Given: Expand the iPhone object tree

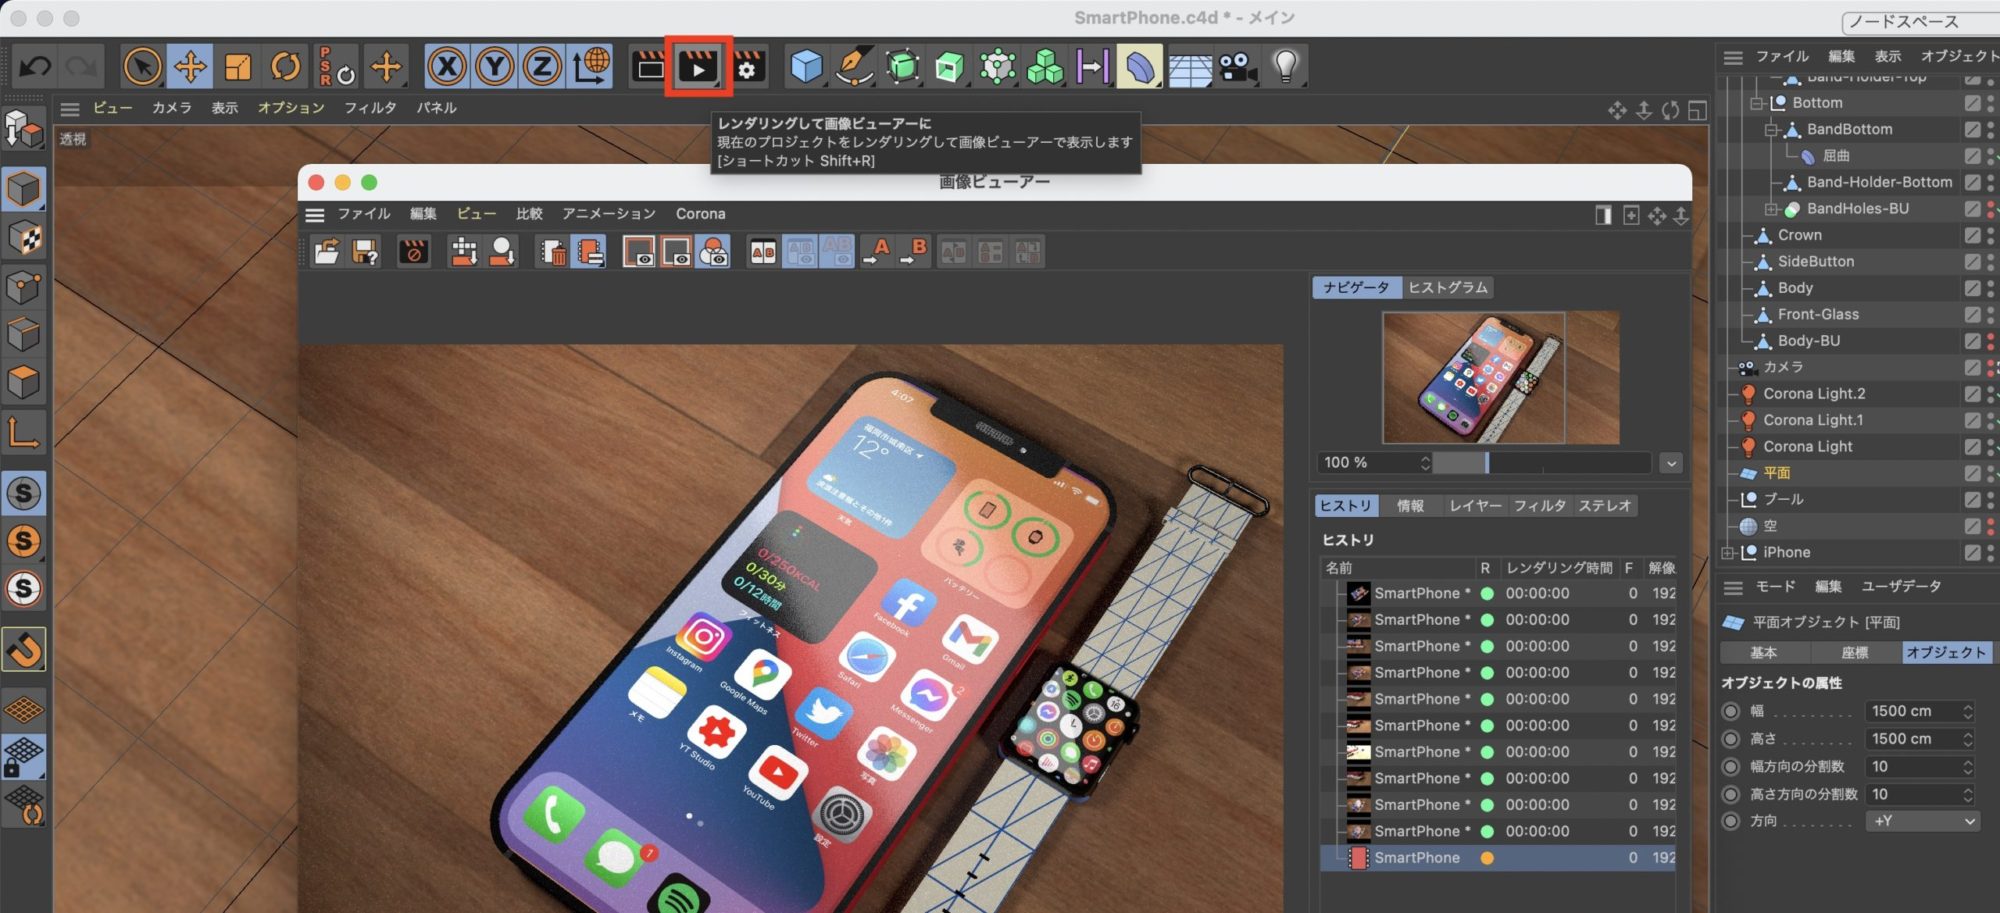Looking at the screenshot, I should [x=1727, y=553].
